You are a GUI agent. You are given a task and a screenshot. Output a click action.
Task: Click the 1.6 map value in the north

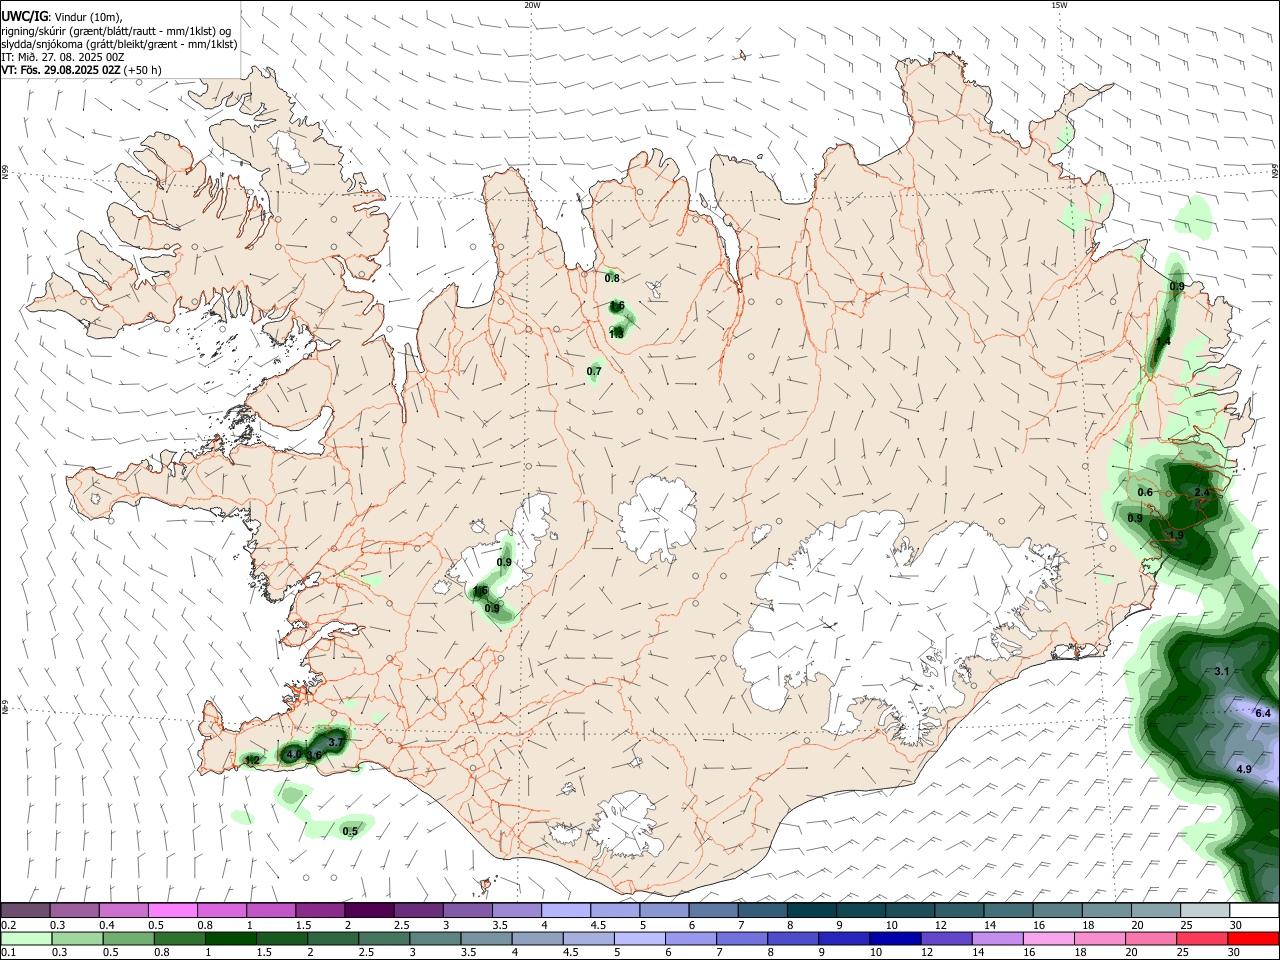617,306
